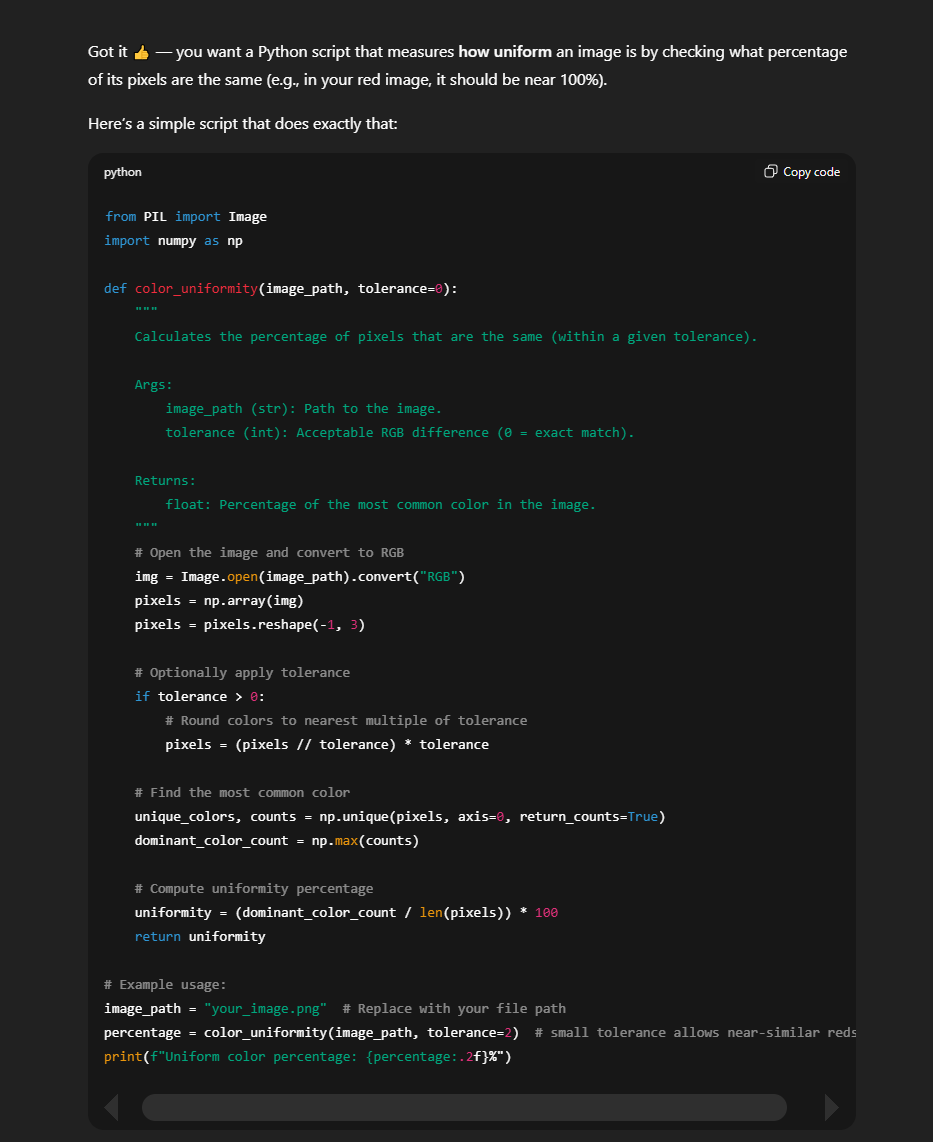Viewport: 933px width, 1142px height.
Task: Click docstring line 'Calculates the percentage of pixels'
Action: point(446,337)
